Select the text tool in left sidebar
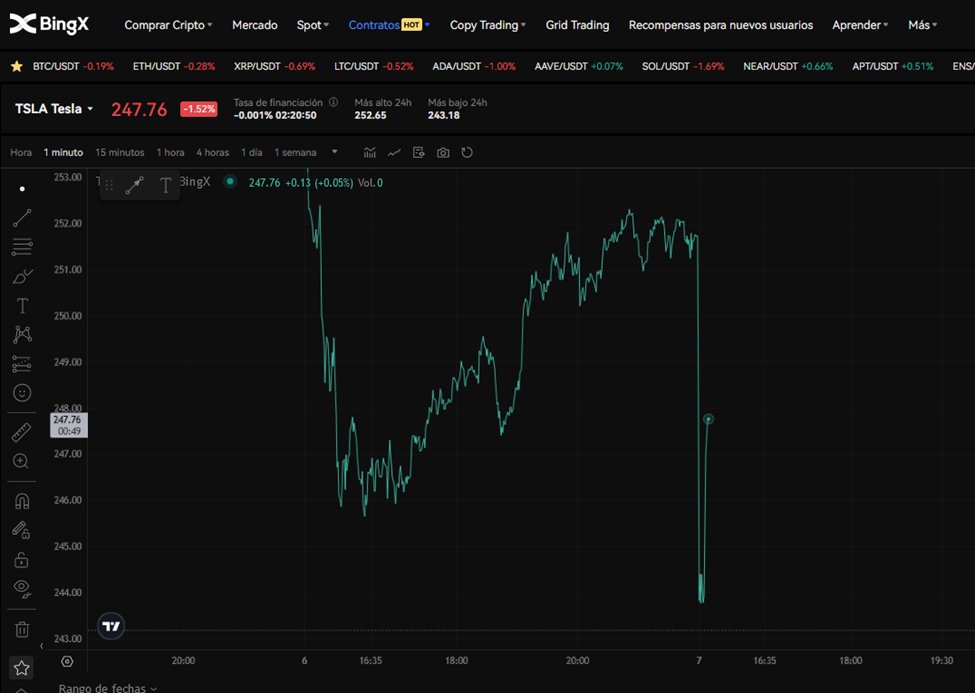The width and height of the screenshot is (975, 693). pos(22,305)
